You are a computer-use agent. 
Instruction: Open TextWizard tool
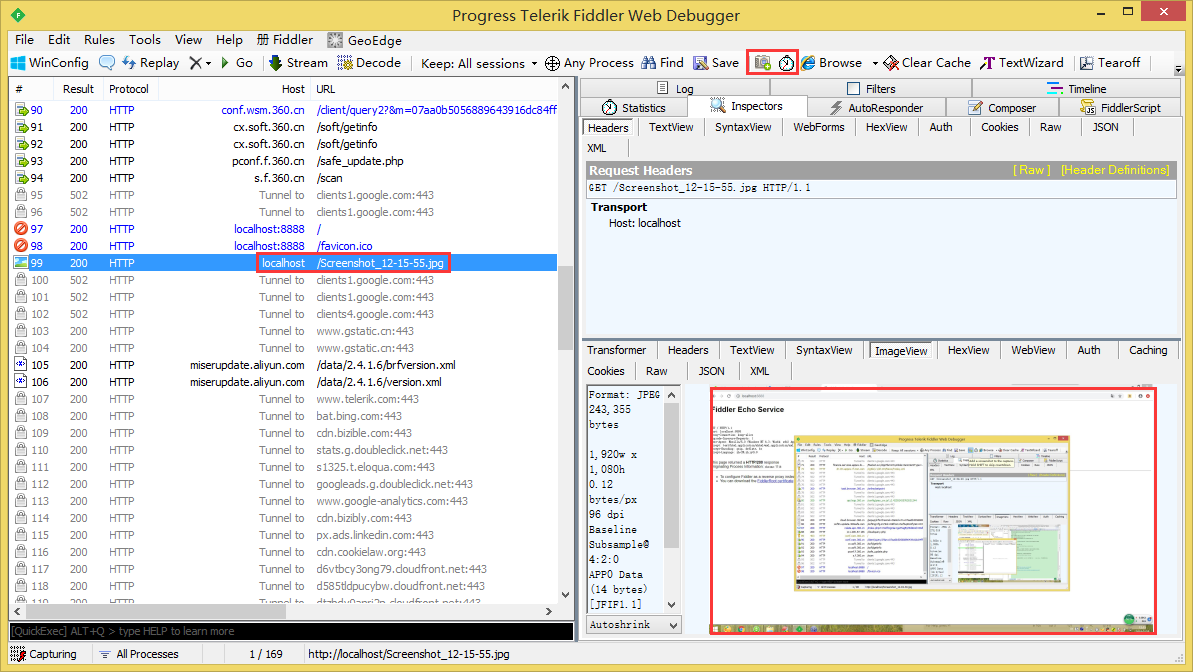click(1021, 63)
